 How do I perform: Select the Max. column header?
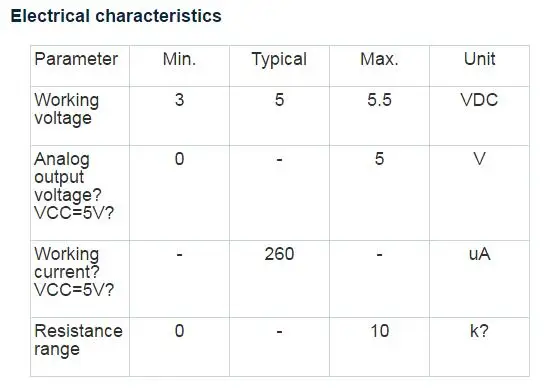pos(379,59)
